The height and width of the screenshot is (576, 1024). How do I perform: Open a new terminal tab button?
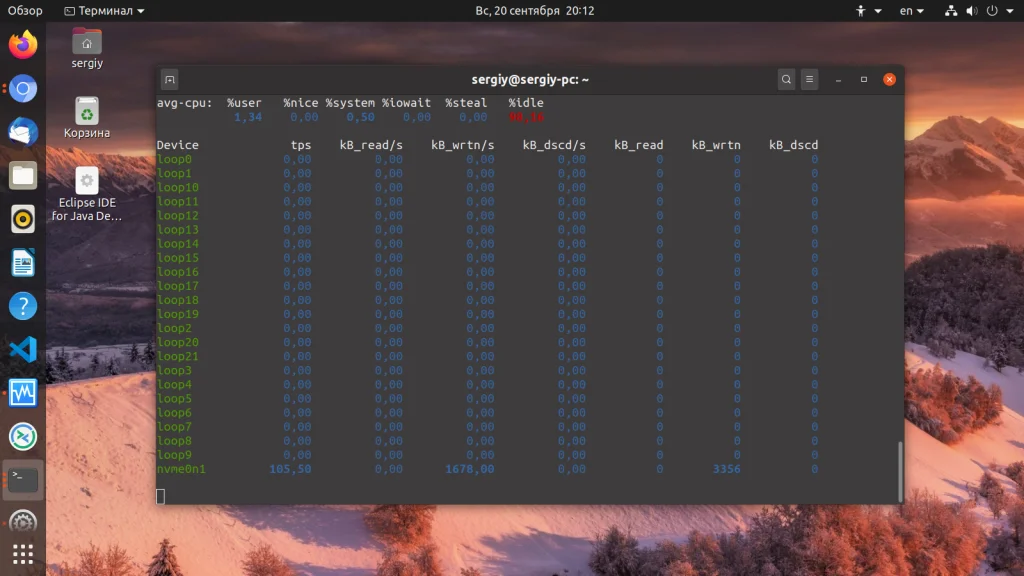click(x=170, y=80)
